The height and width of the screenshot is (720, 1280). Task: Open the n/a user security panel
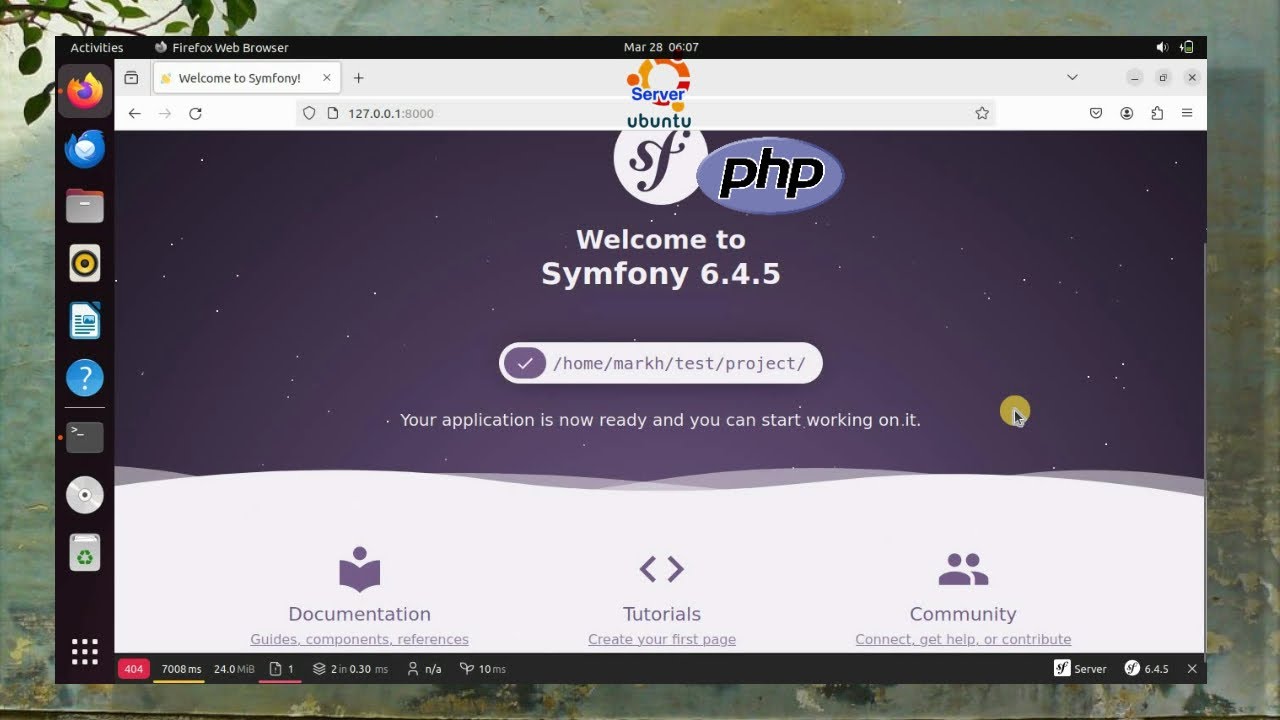[424, 669]
